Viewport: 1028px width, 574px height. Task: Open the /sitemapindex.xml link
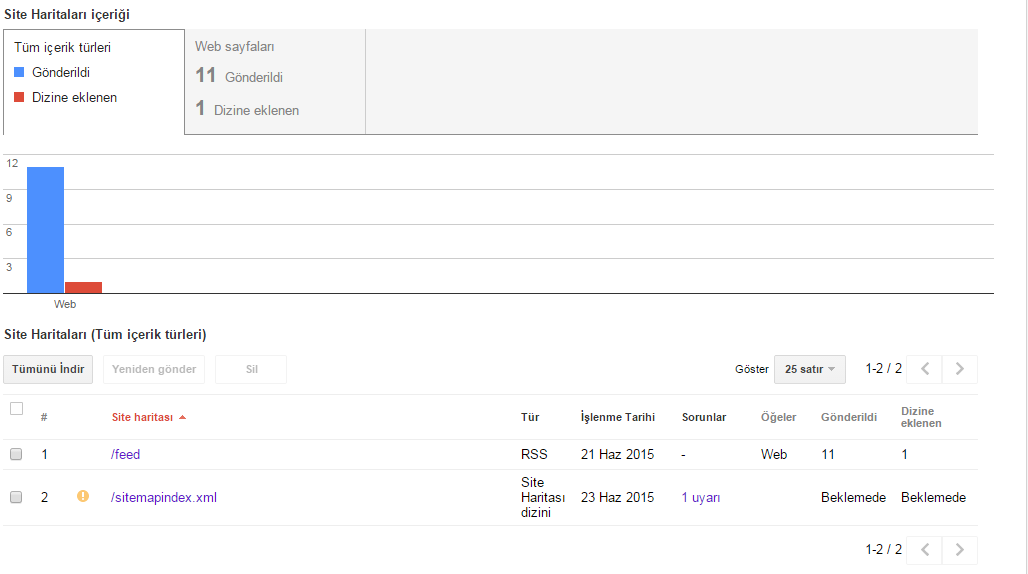[x=163, y=497]
